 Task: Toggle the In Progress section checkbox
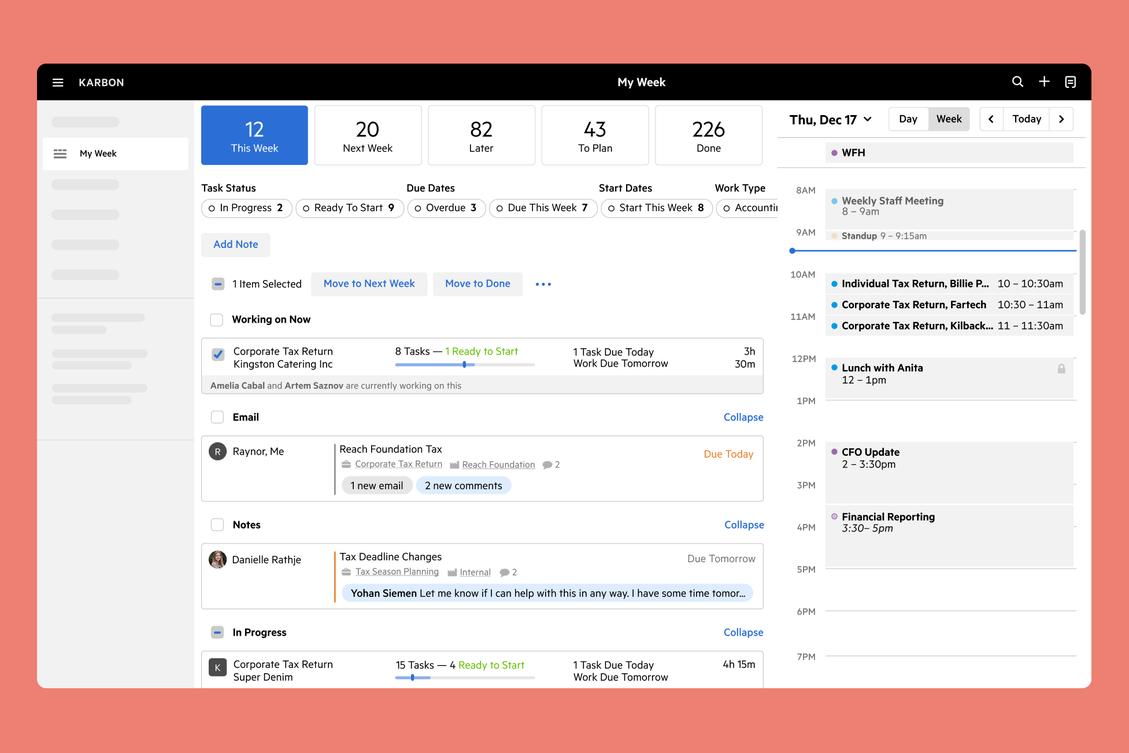[x=217, y=632]
